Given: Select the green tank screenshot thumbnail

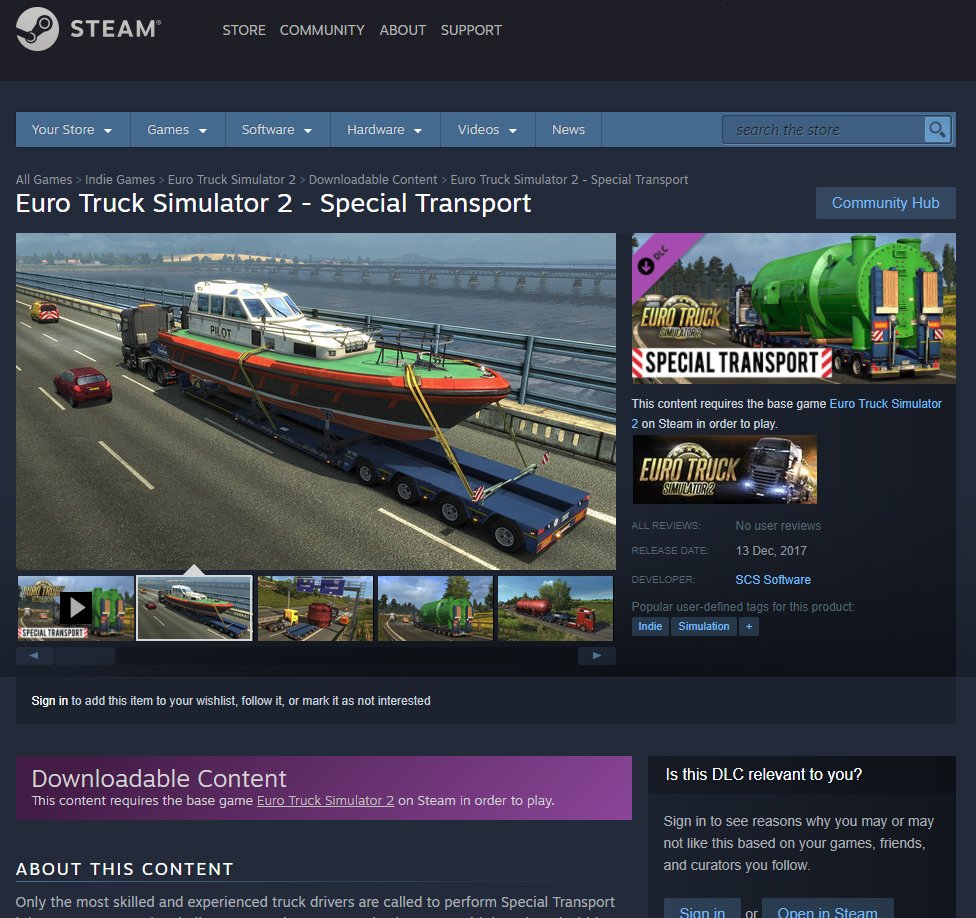Looking at the screenshot, I should 435,607.
